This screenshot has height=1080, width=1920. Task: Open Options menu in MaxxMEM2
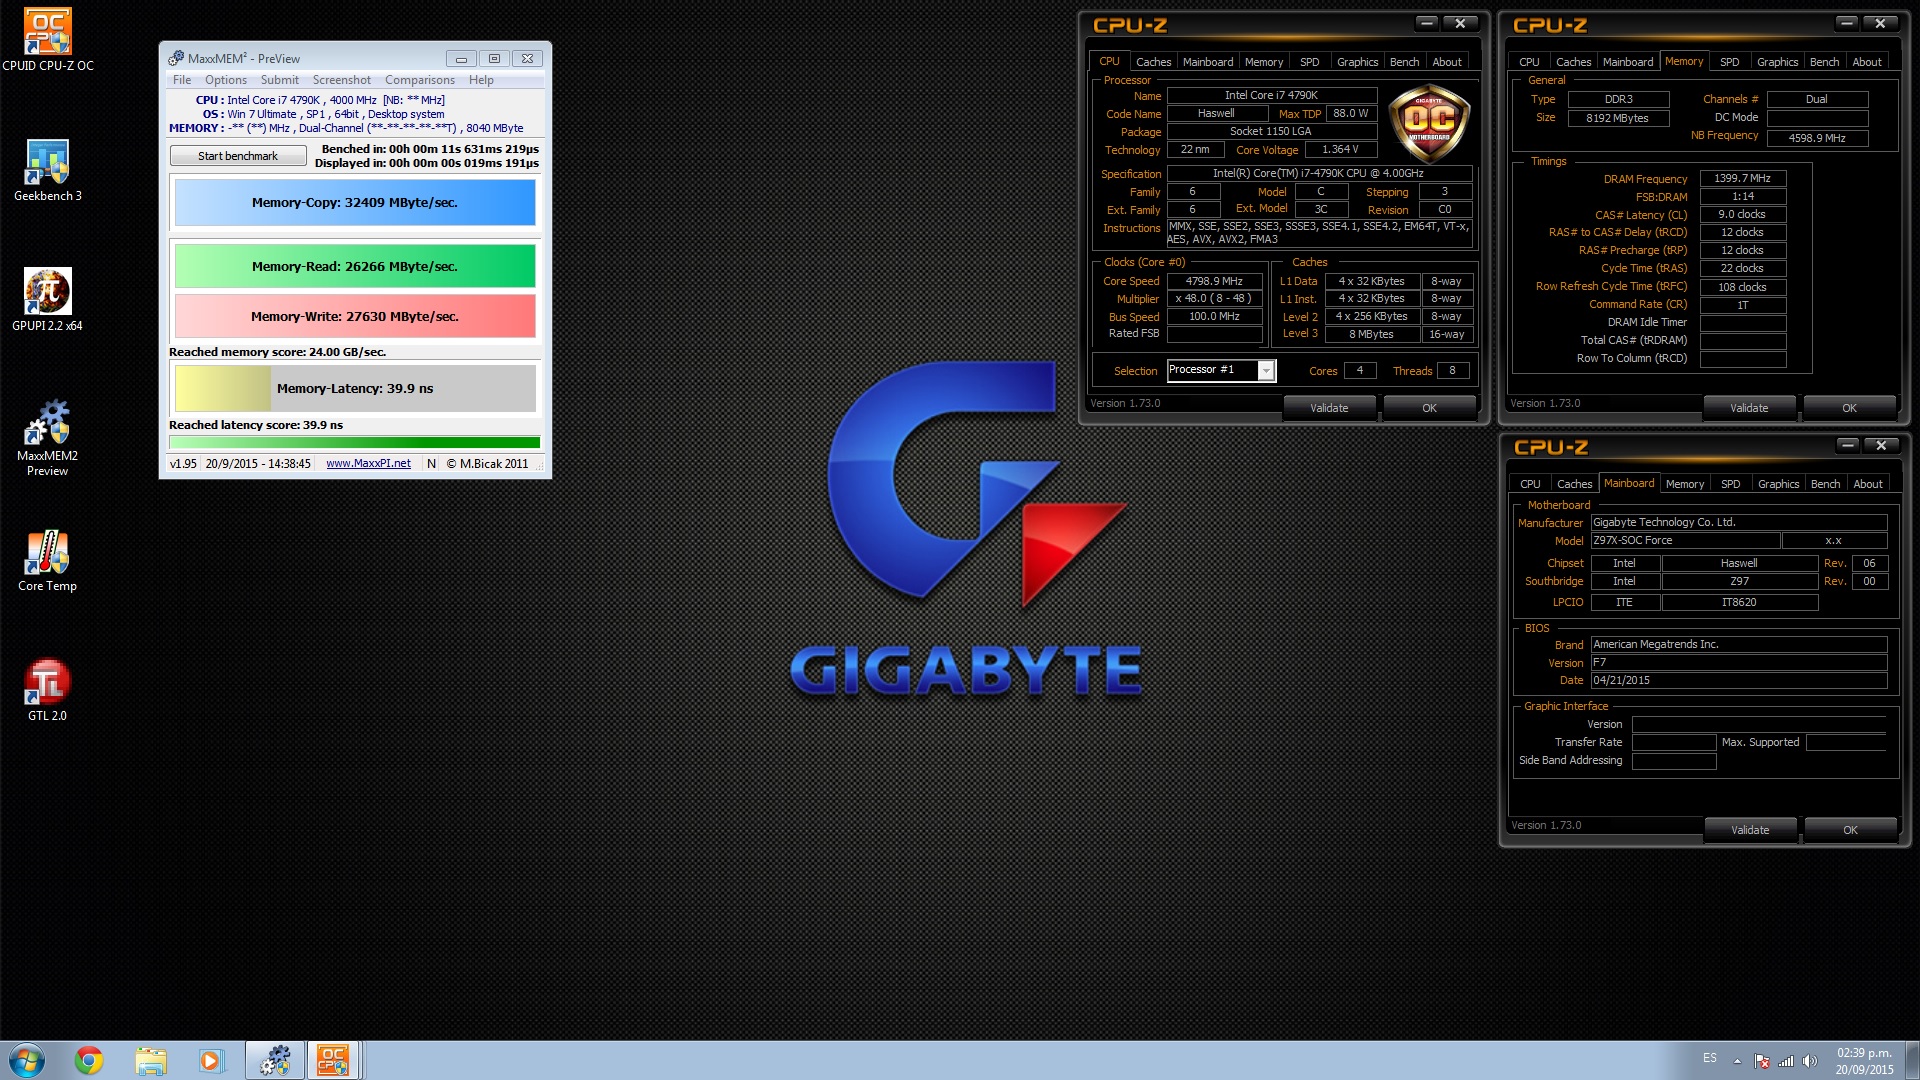pos(226,80)
